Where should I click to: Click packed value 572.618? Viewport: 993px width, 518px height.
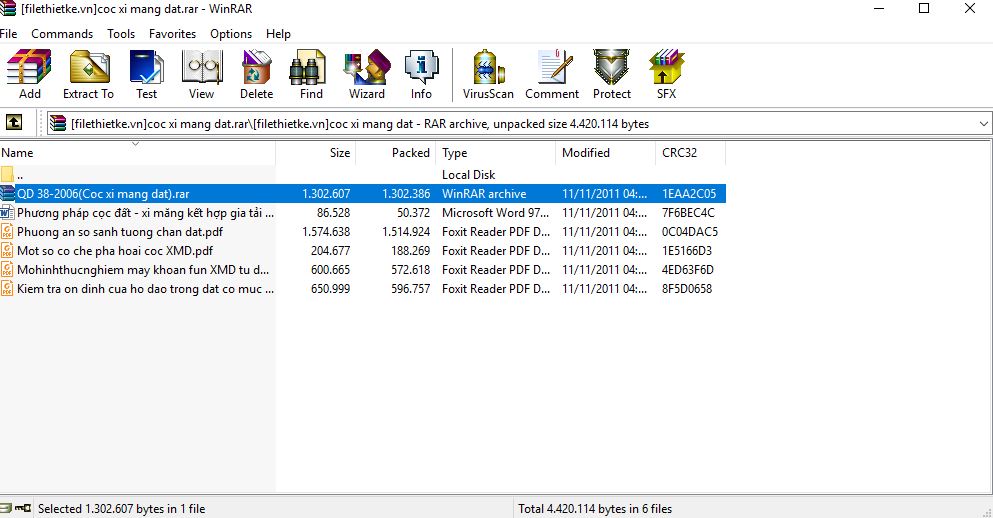click(410, 270)
